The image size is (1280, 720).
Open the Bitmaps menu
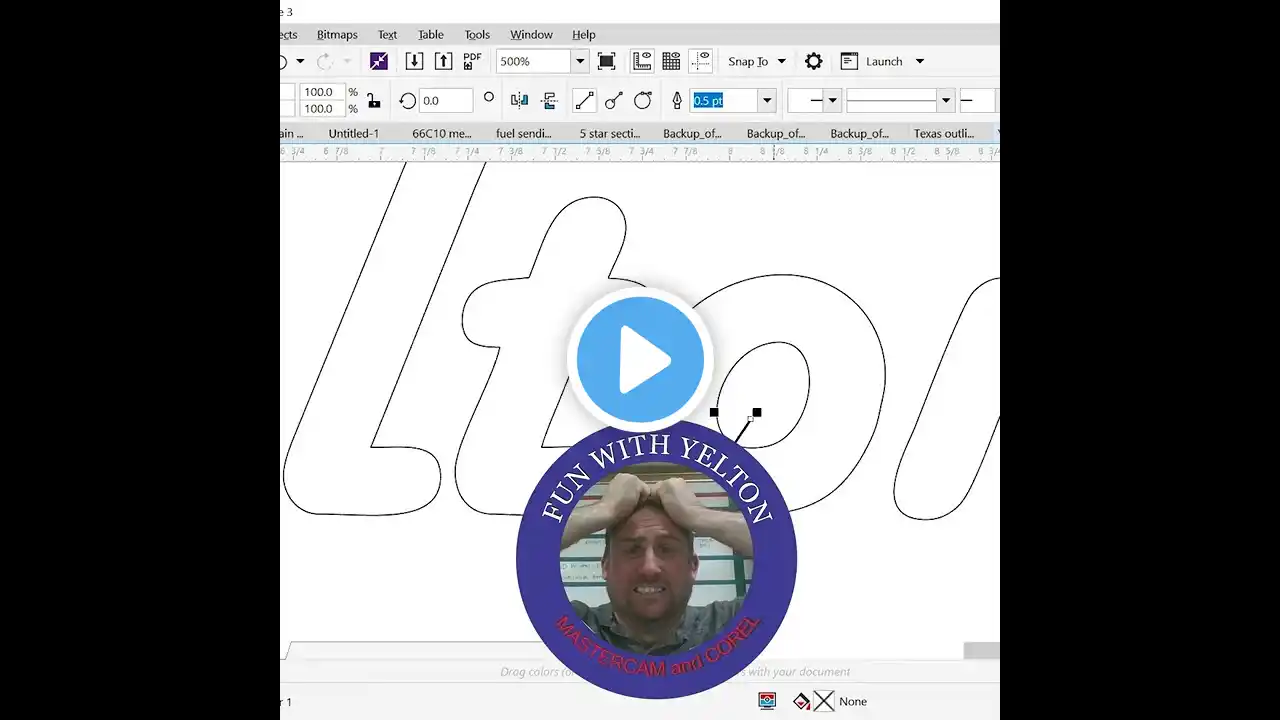click(x=337, y=34)
